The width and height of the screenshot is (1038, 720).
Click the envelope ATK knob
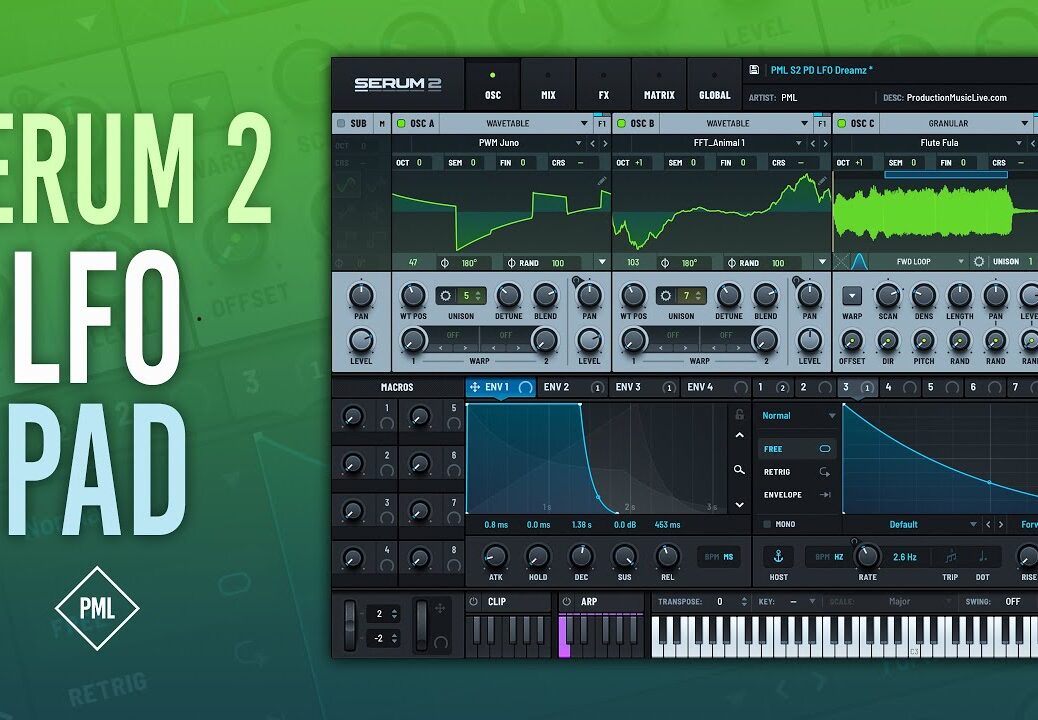pos(495,556)
